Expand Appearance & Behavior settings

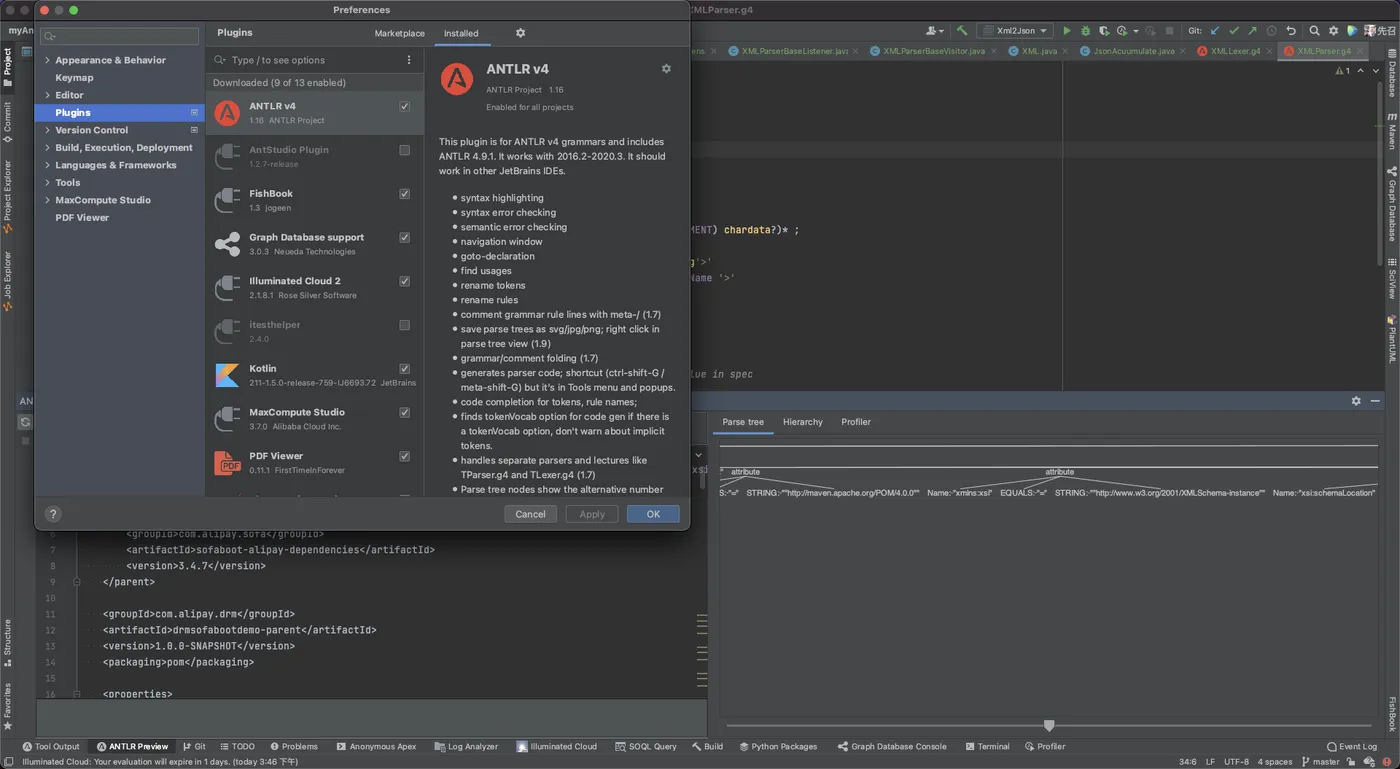coord(46,60)
